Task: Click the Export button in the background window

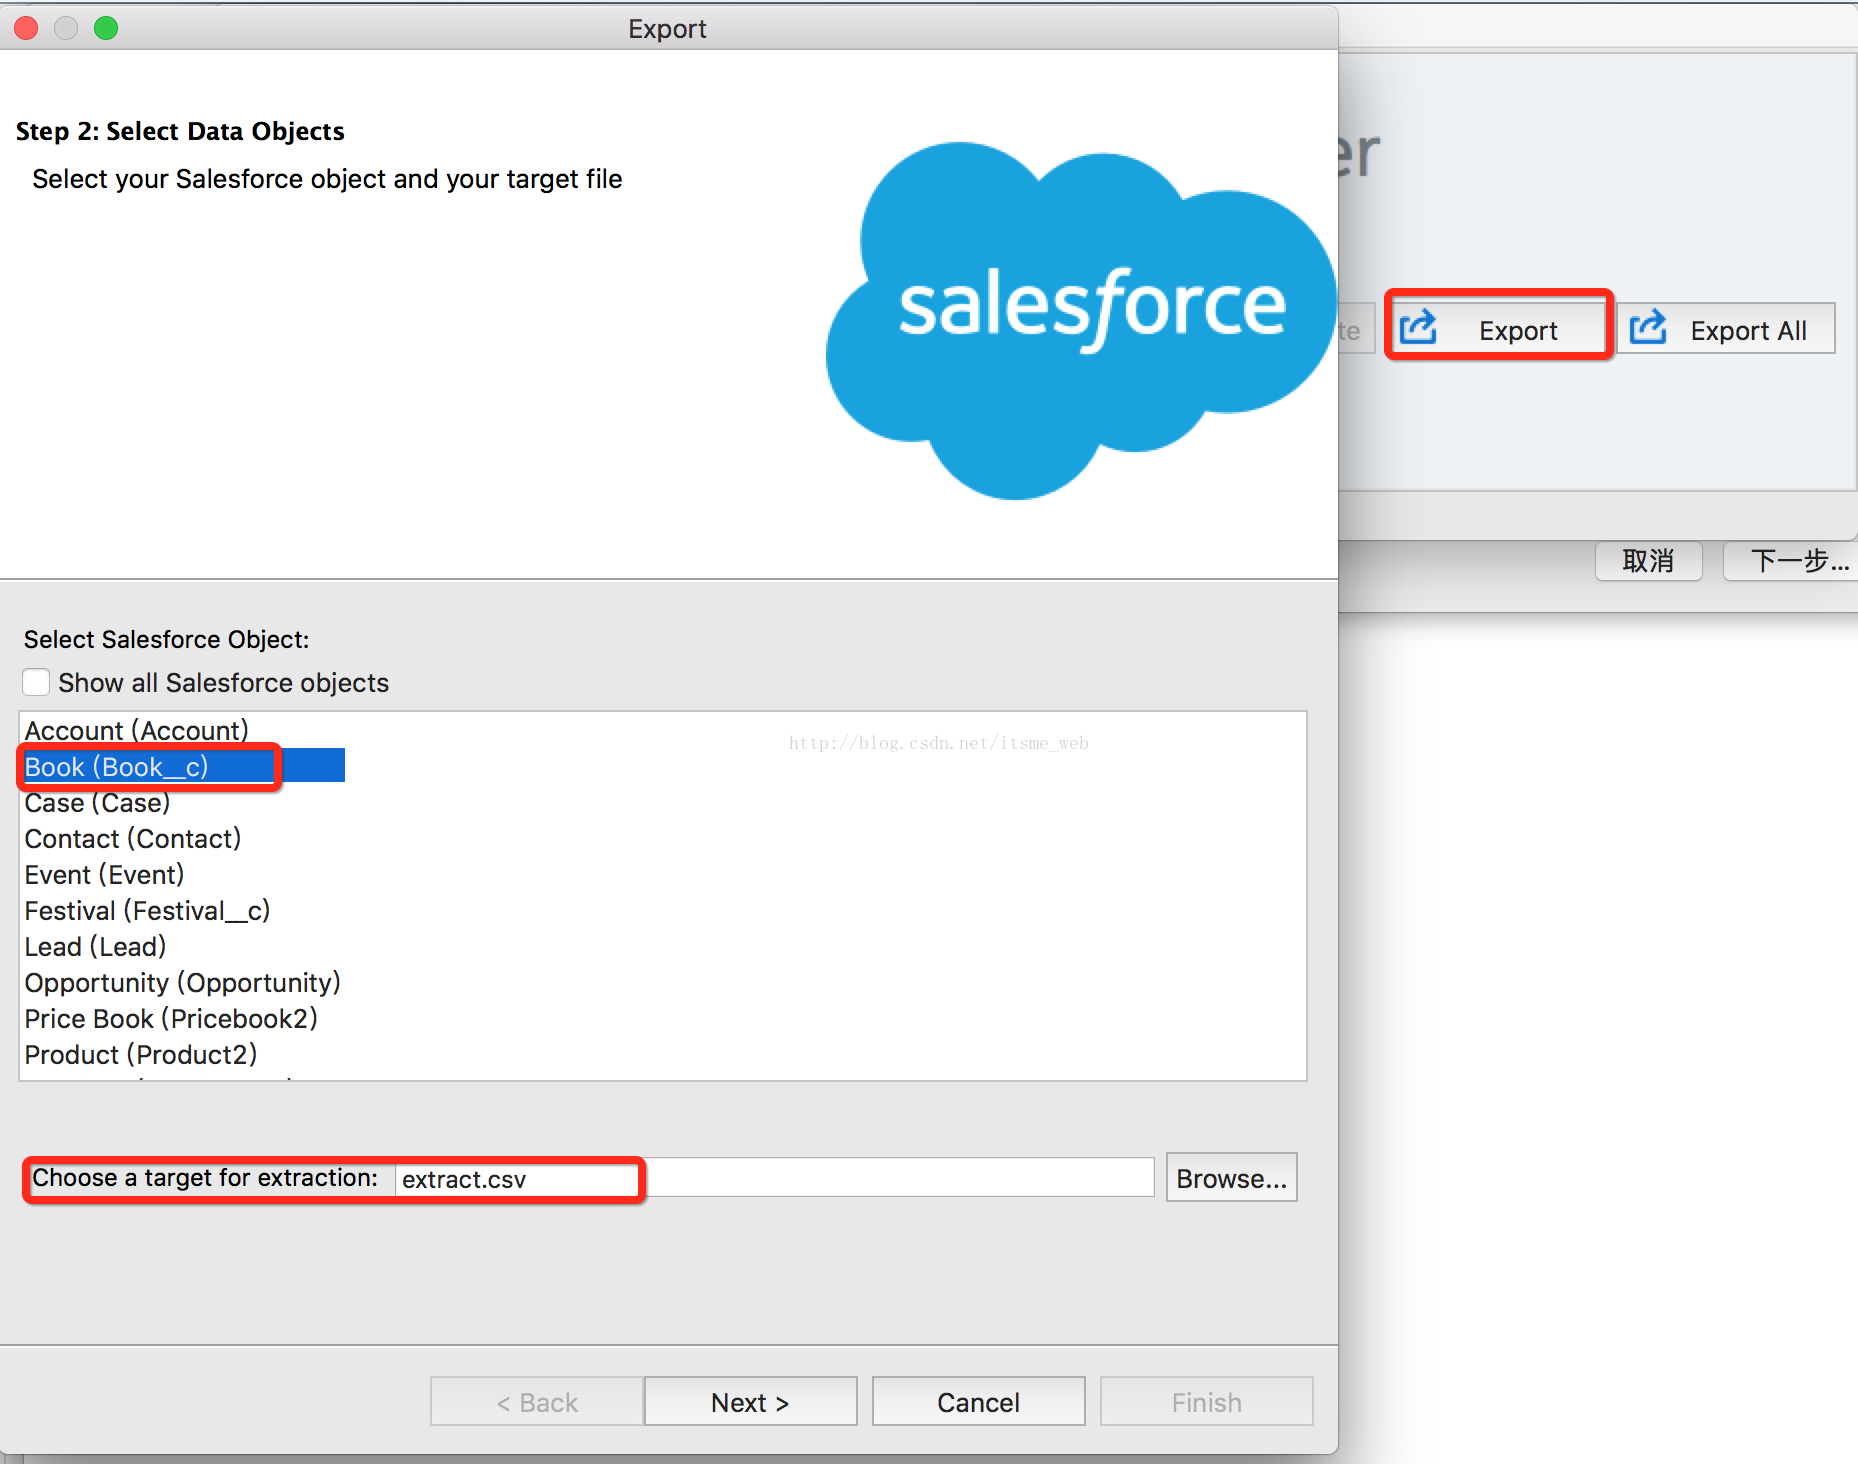Action: pos(1499,328)
